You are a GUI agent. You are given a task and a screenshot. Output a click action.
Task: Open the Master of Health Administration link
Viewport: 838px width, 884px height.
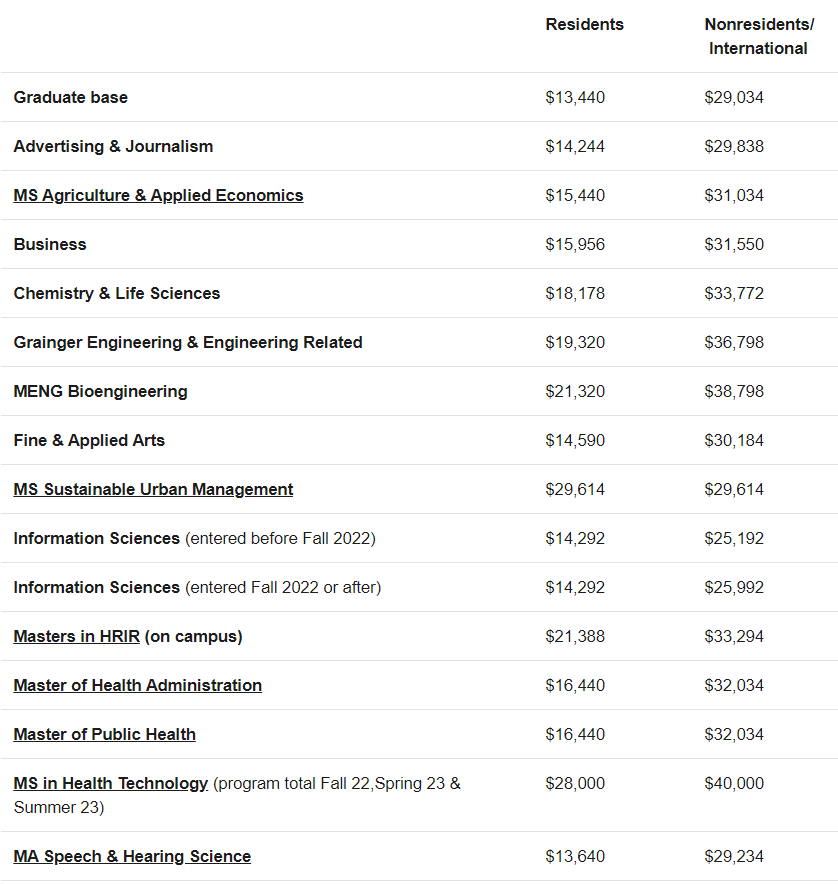tap(138, 686)
